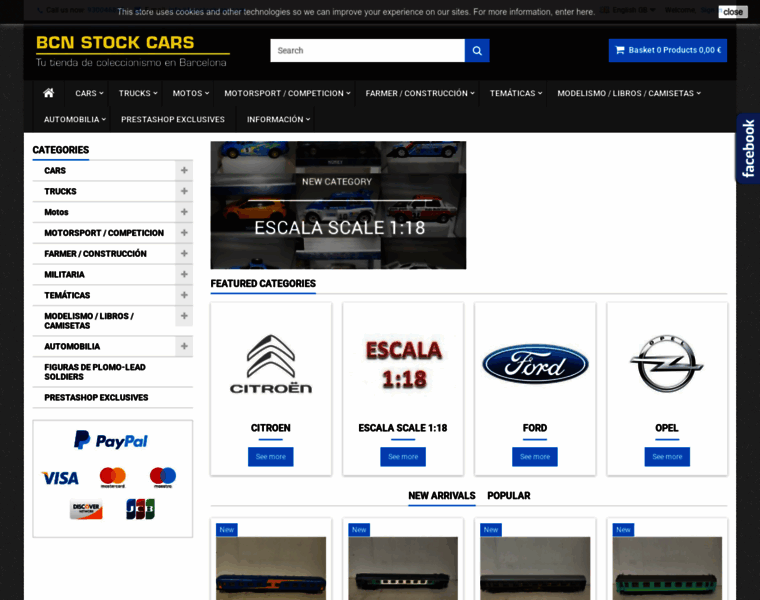This screenshot has width=760, height=600.
Task: Focus the Search input field
Action: [x=367, y=50]
